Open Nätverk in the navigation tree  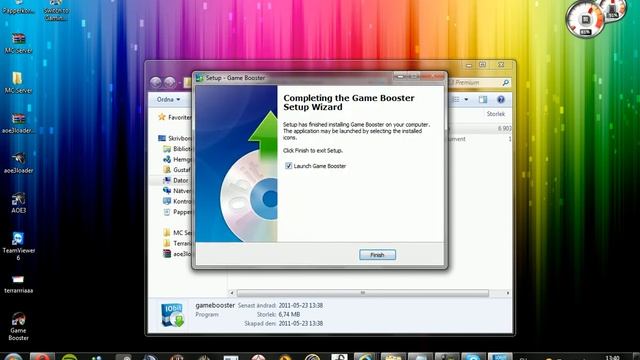point(177,191)
